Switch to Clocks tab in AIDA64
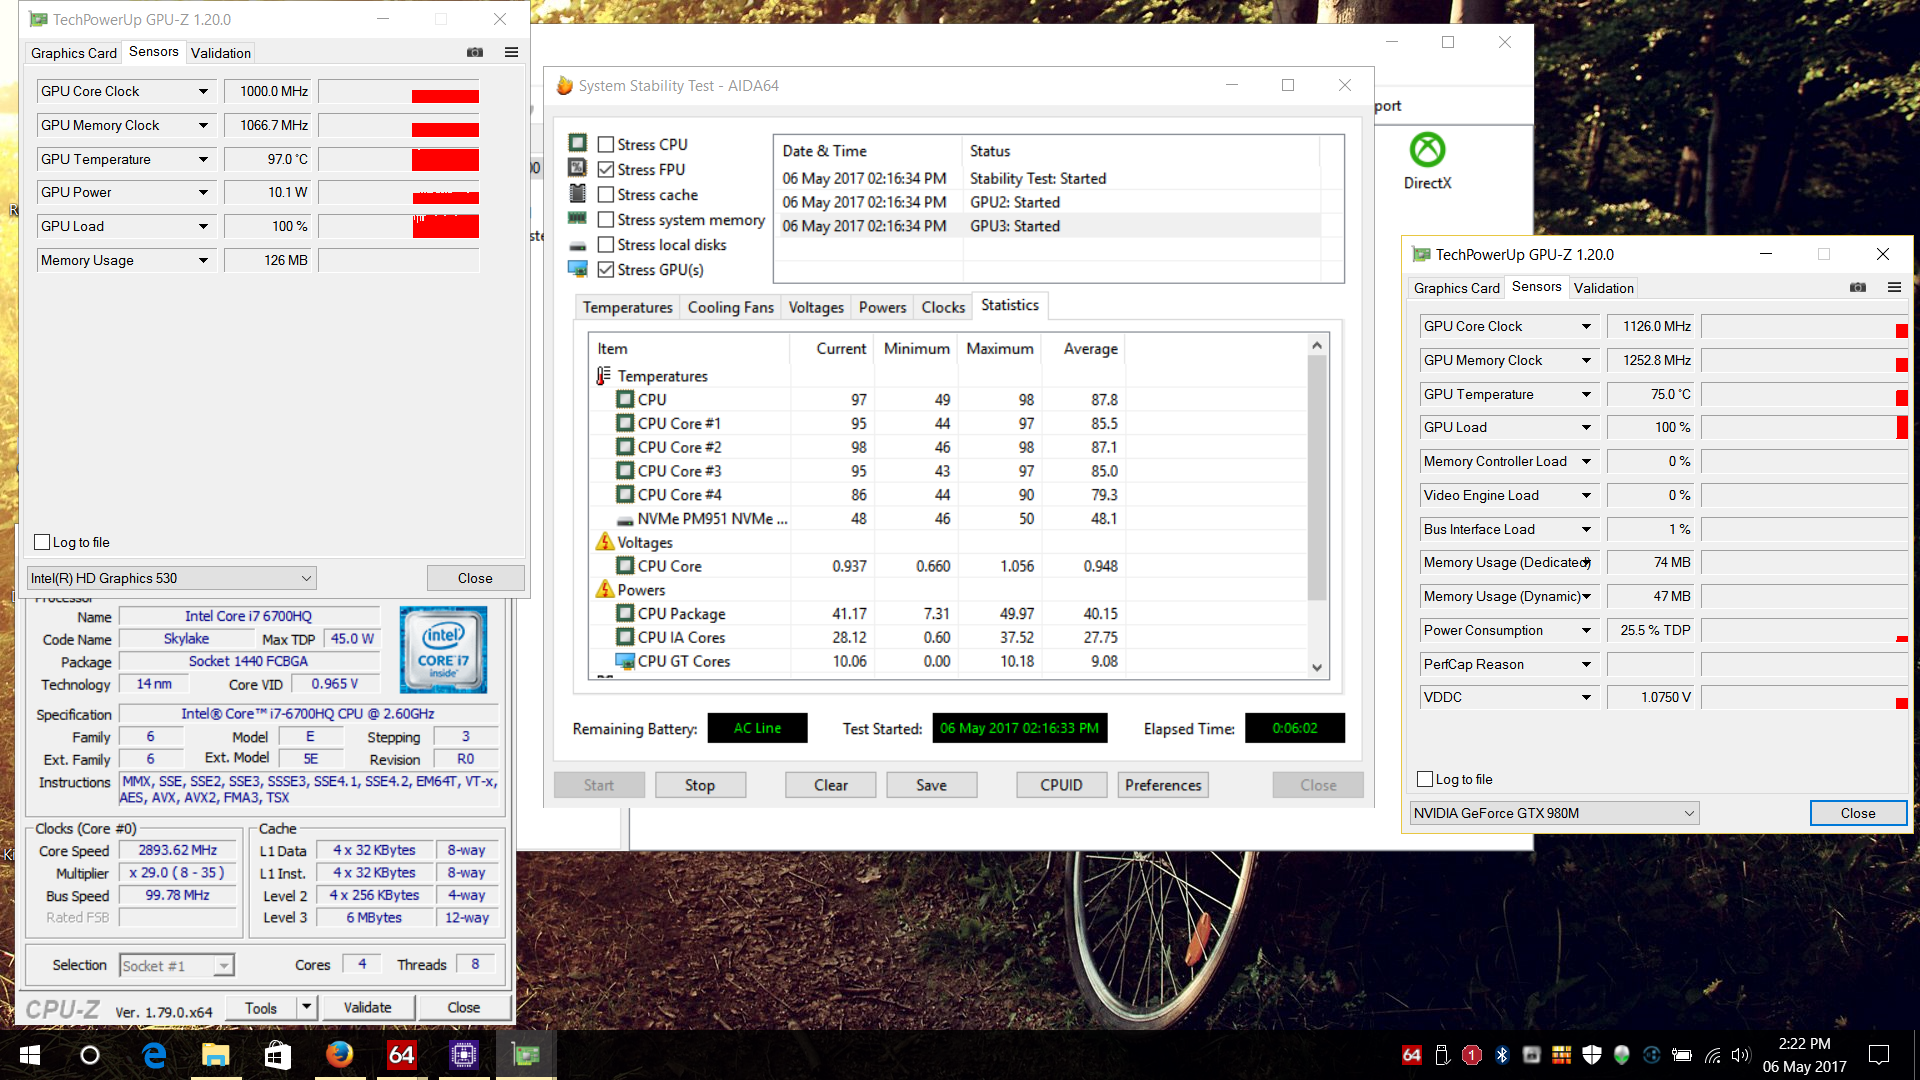1920x1080 pixels. coord(943,307)
